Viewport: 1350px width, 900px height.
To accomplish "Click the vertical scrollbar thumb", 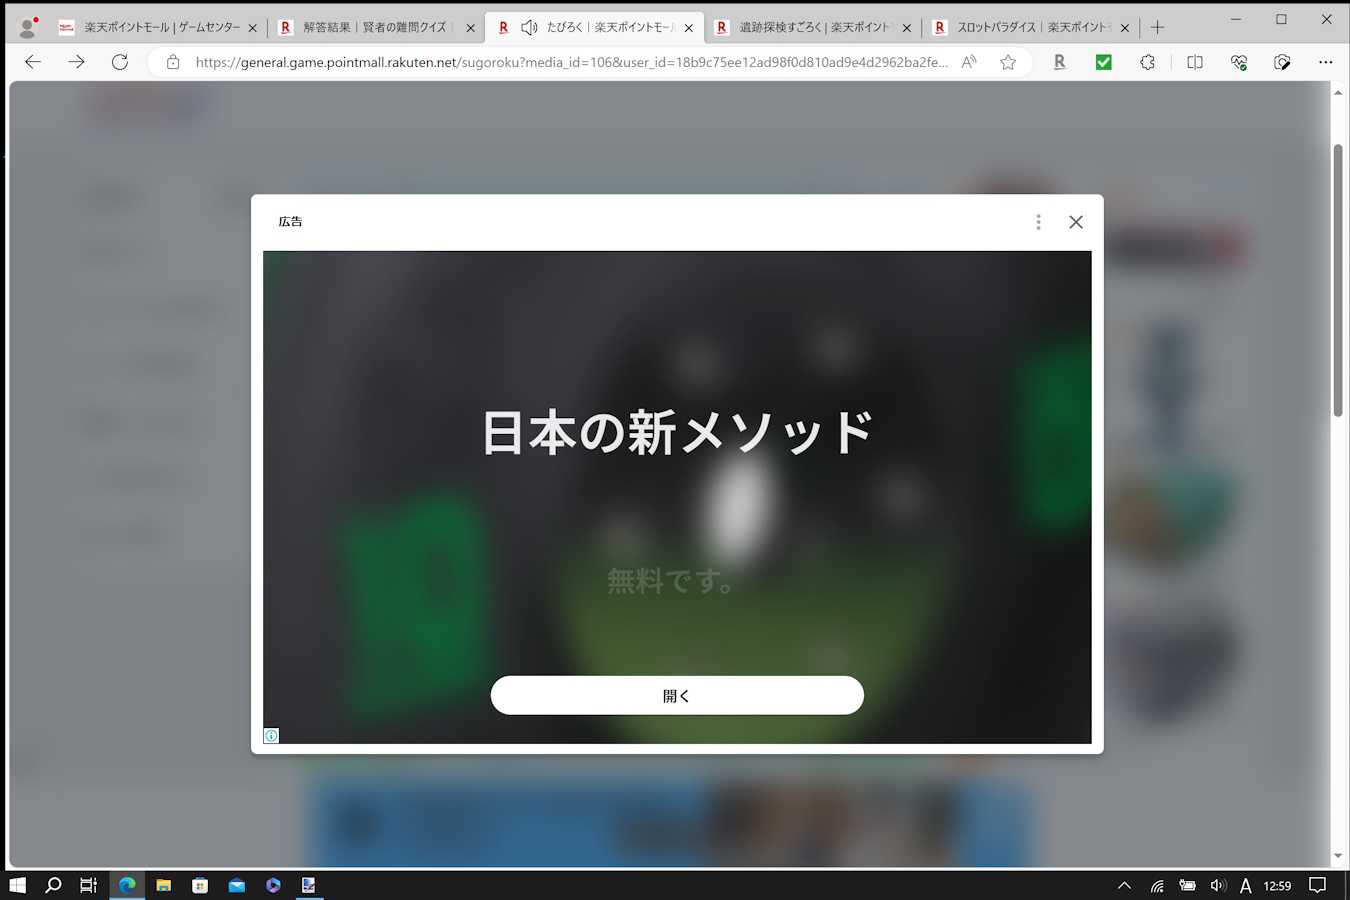I will click(1338, 280).
